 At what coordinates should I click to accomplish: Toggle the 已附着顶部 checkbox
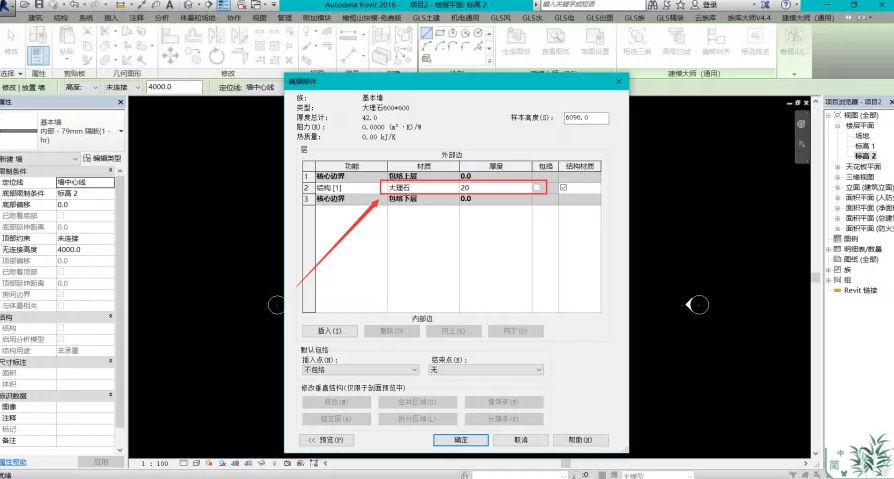coord(61,272)
